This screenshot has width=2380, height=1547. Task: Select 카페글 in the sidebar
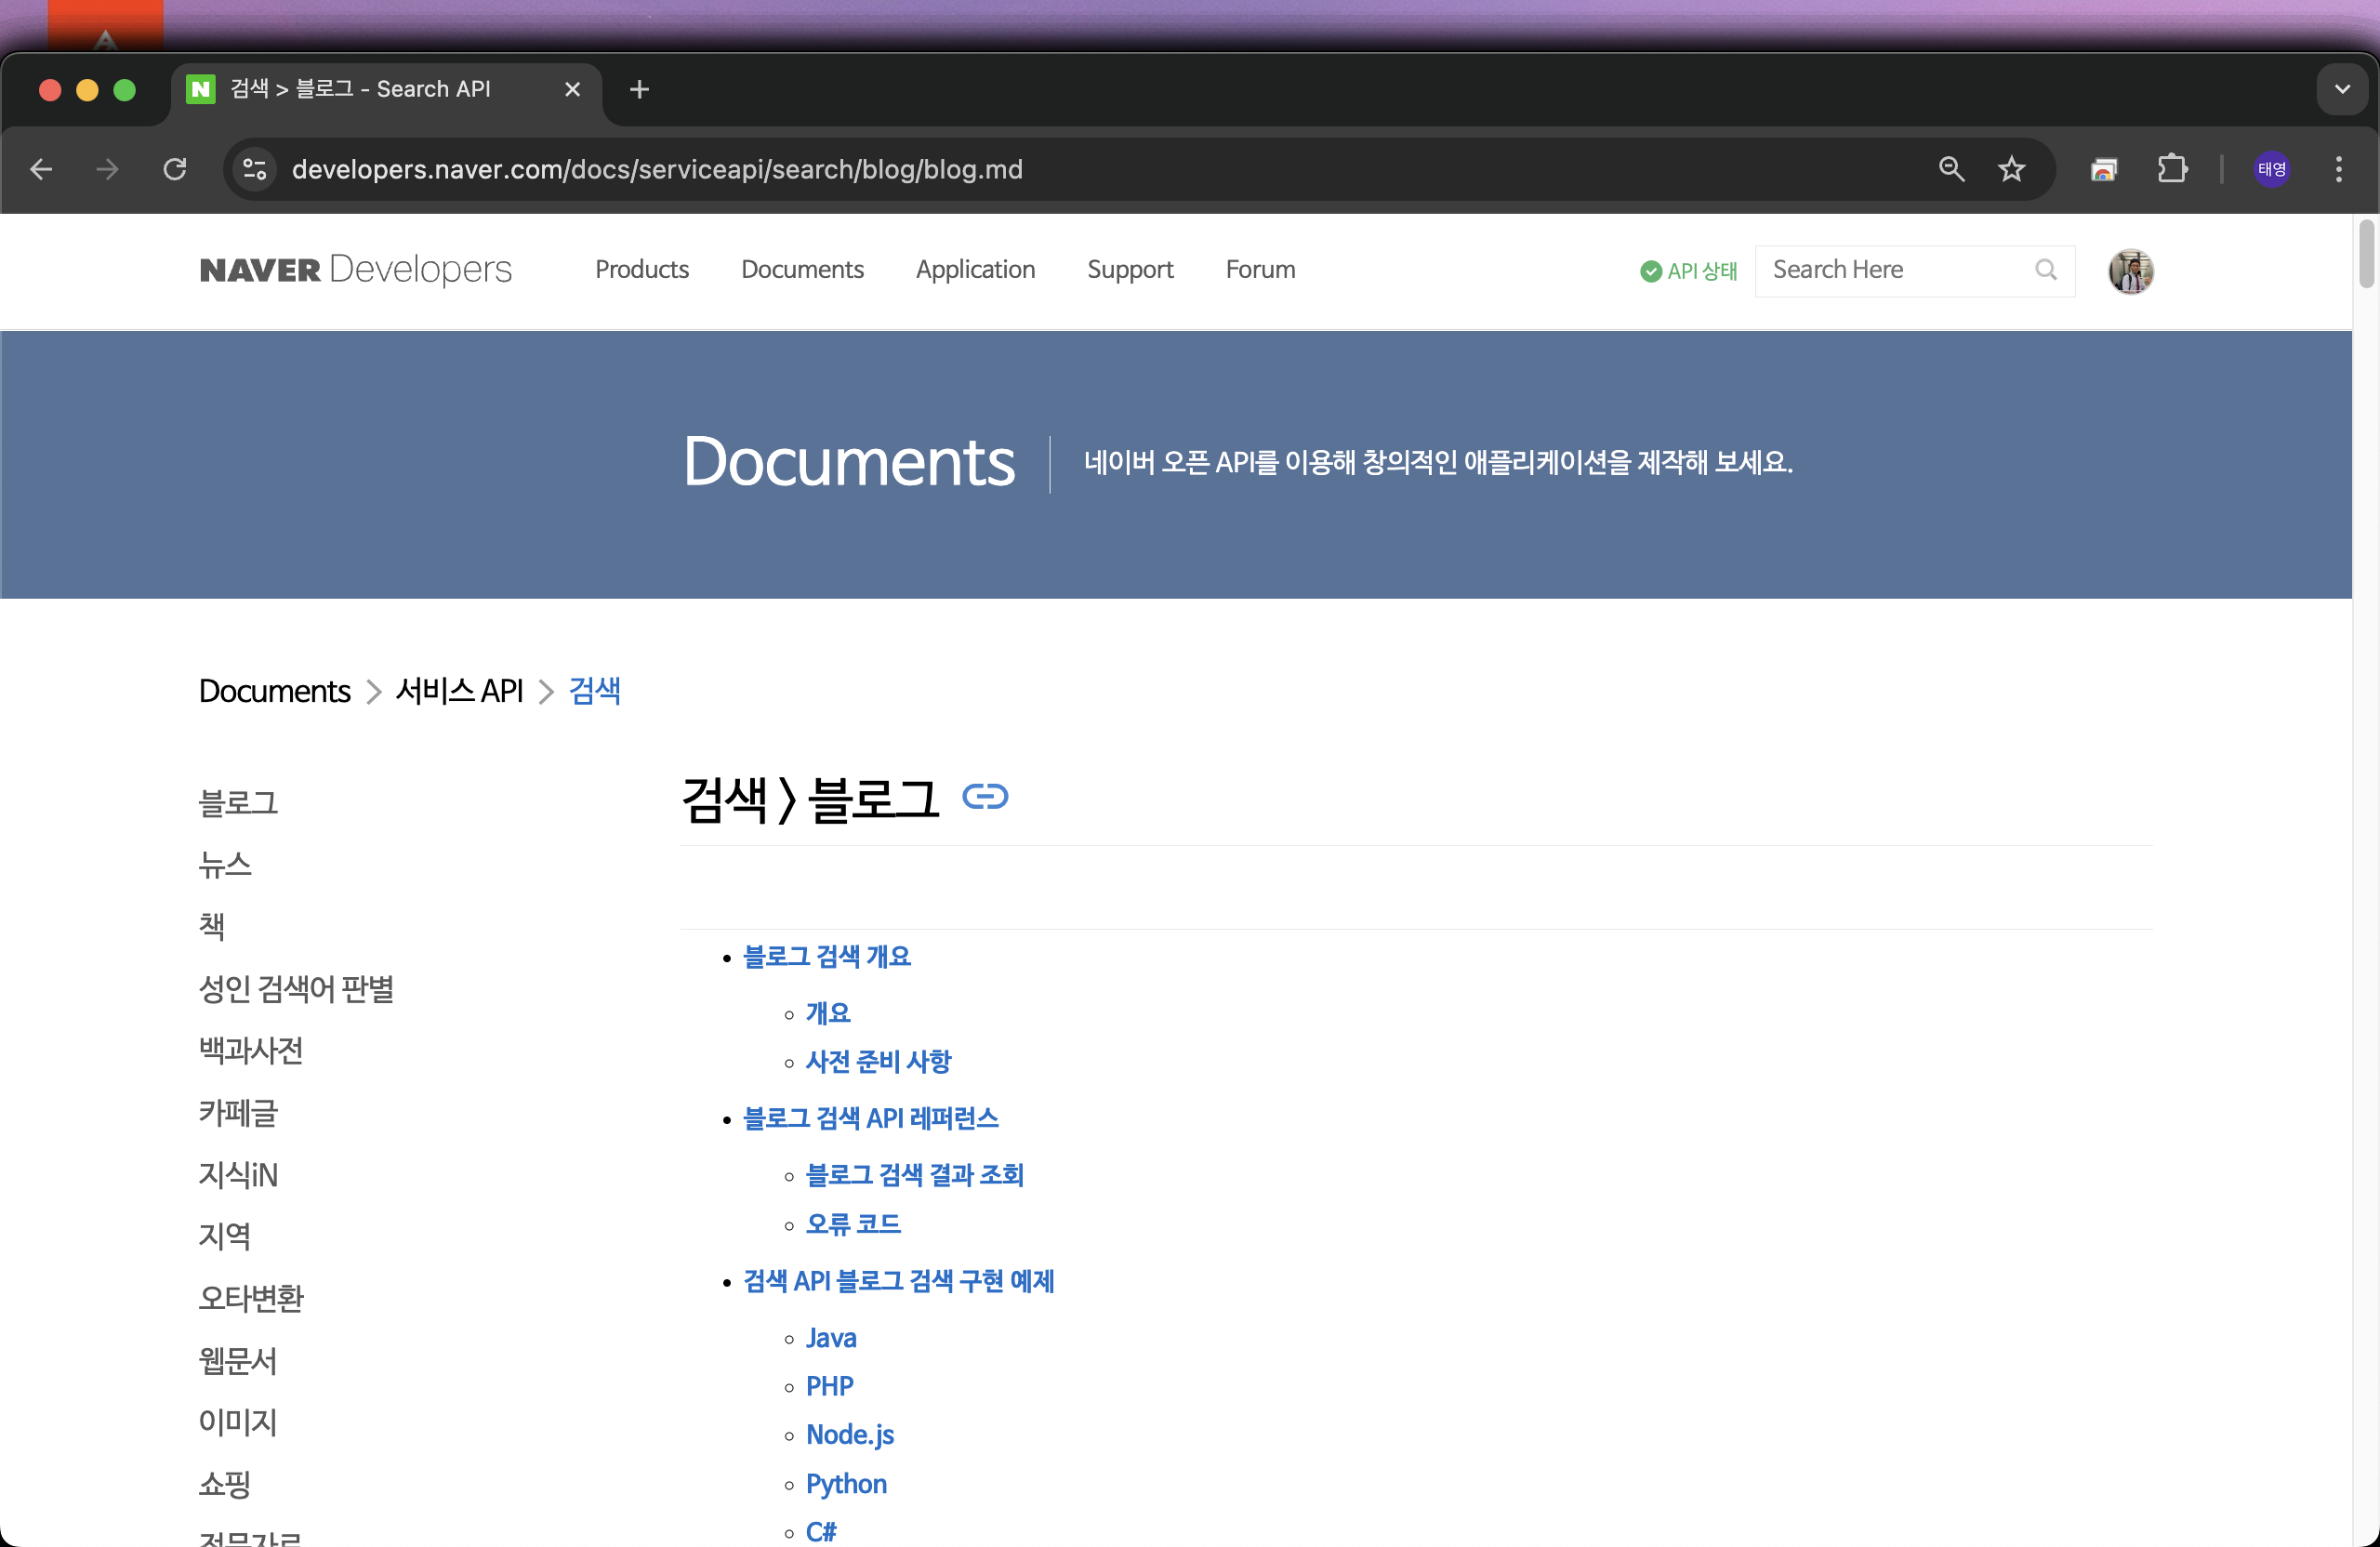tap(238, 1113)
